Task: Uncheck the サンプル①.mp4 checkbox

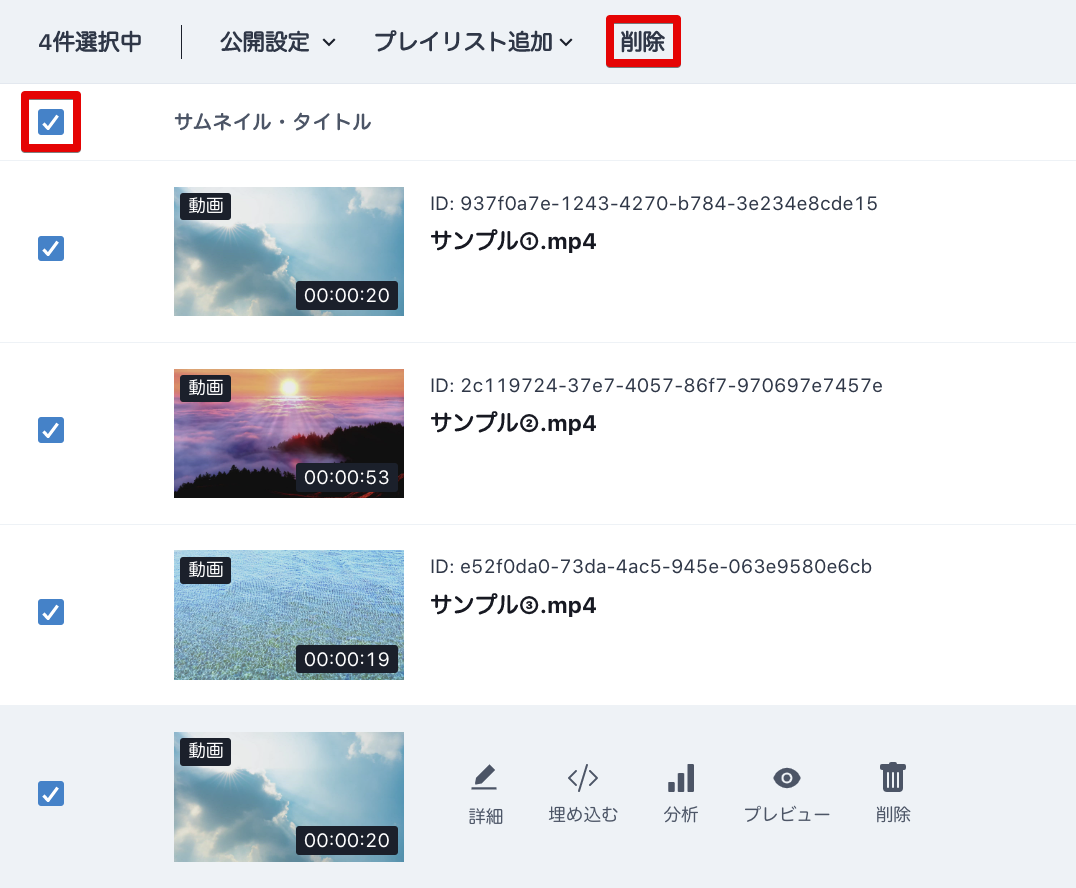Action: (x=51, y=248)
